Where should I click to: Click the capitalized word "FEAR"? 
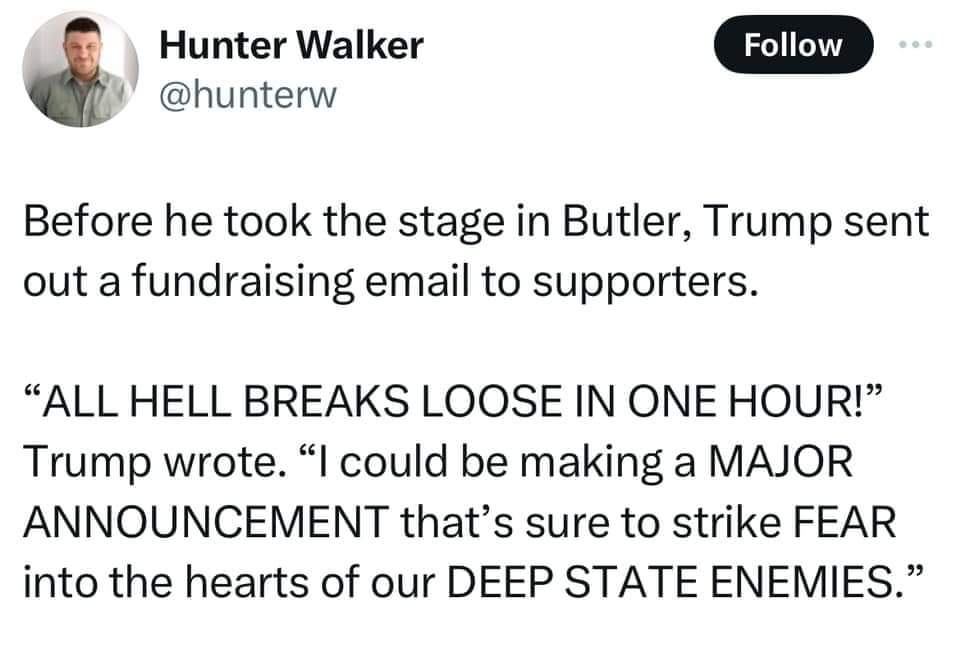(x=844, y=522)
